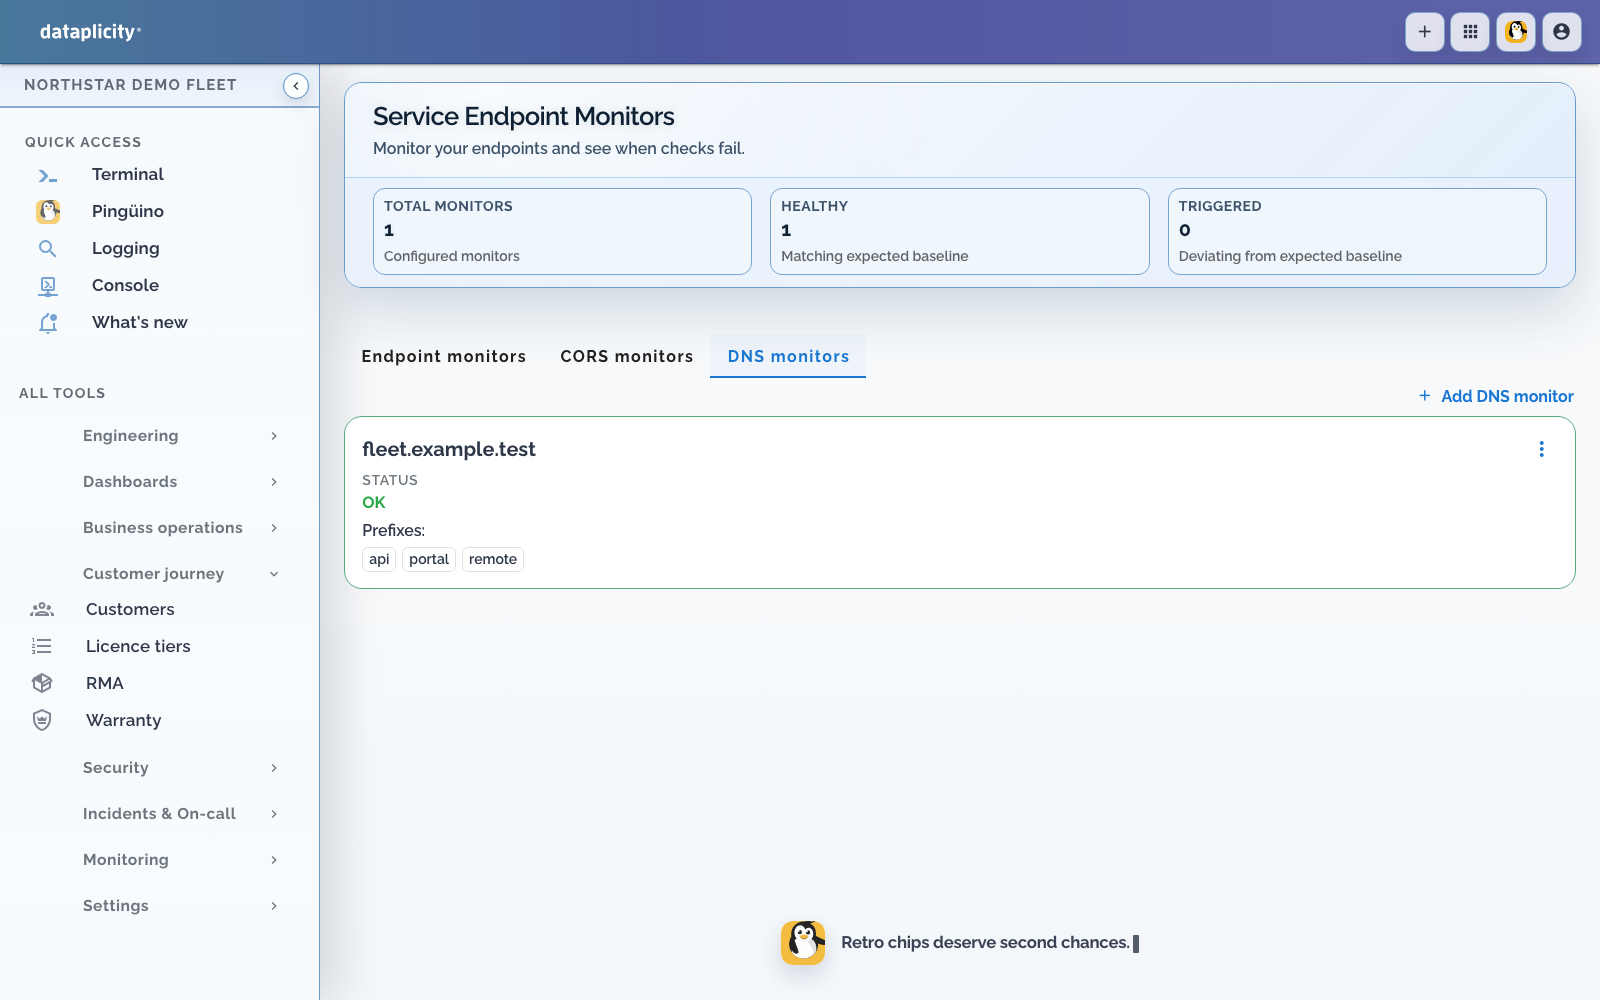Switch to the CORS monitors tab
The width and height of the screenshot is (1600, 1000).
click(x=627, y=356)
